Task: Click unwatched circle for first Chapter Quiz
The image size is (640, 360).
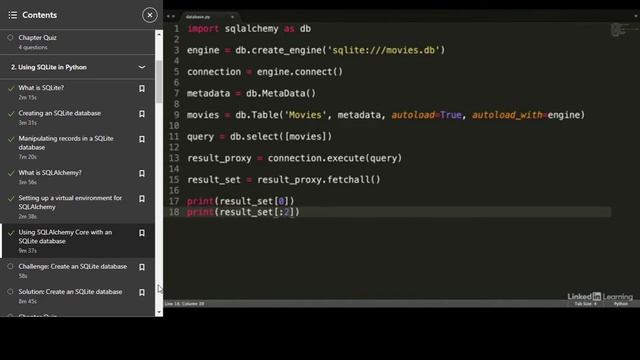Action: pyautogui.click(x=10, y=38)
